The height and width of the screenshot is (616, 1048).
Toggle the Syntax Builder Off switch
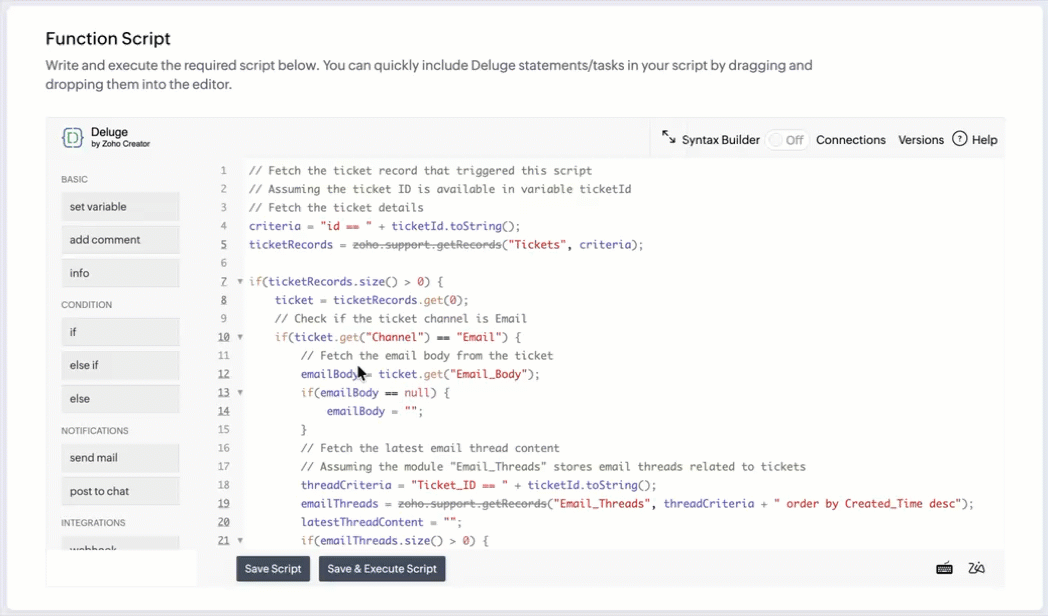[787, 140]
